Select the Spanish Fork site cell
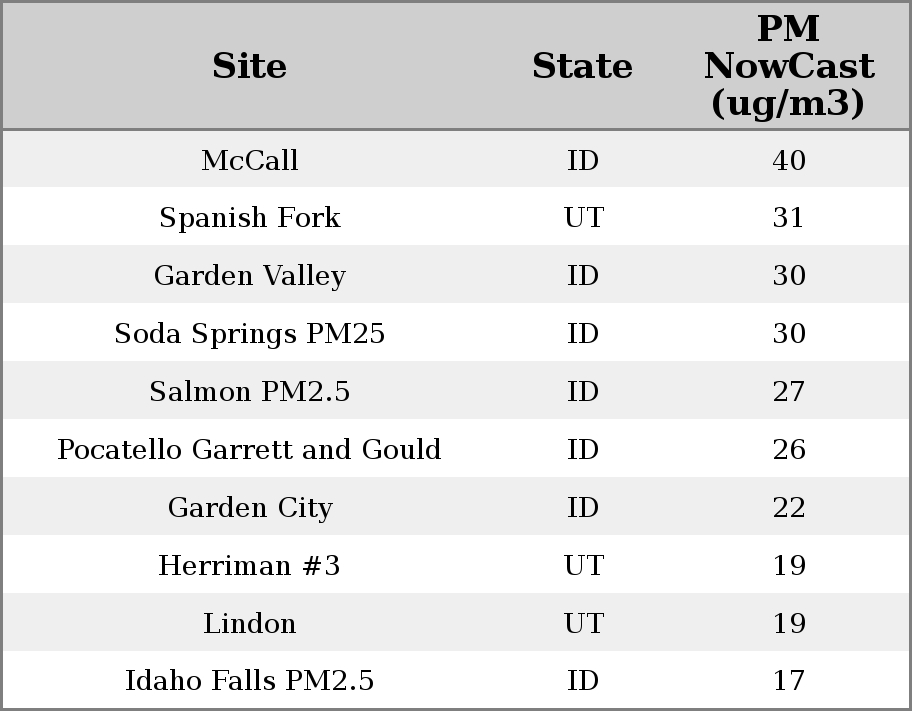The height and width of the screenshot is (711, 912). [249, 218]
